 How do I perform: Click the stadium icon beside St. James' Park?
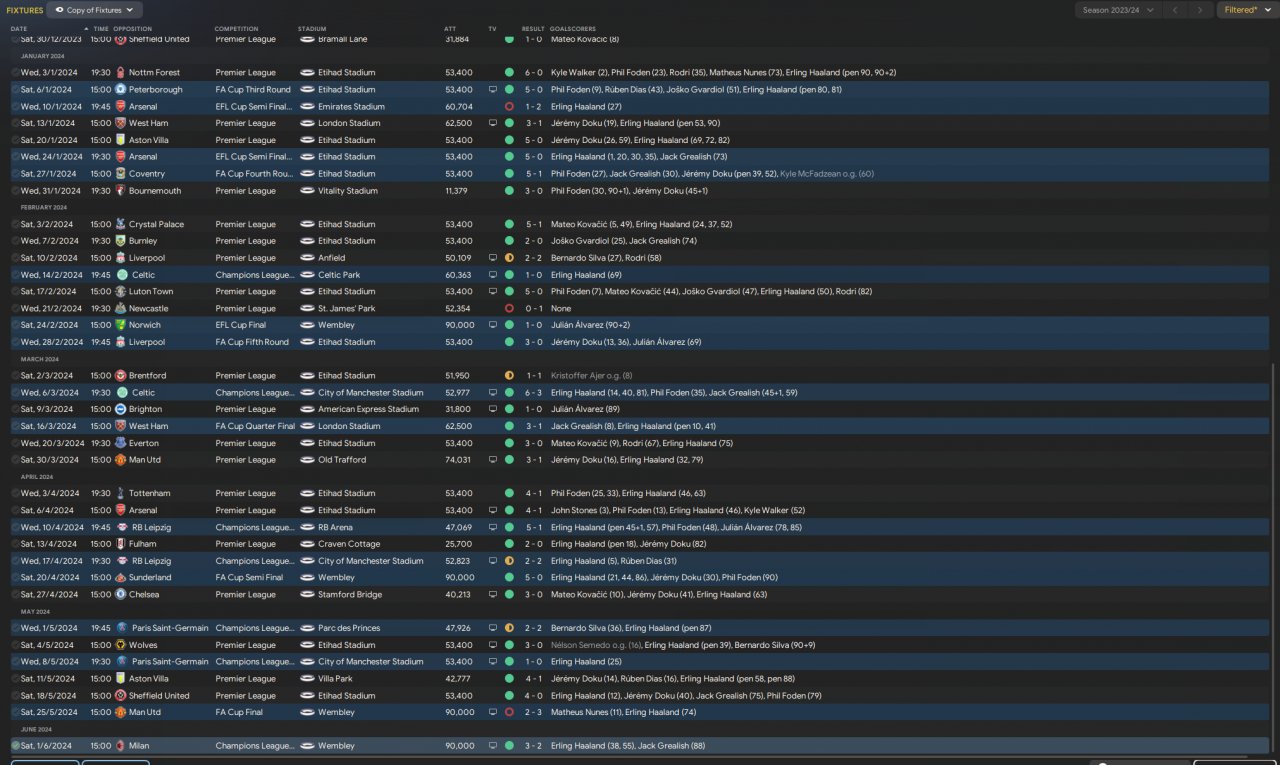tap(307, 309)
